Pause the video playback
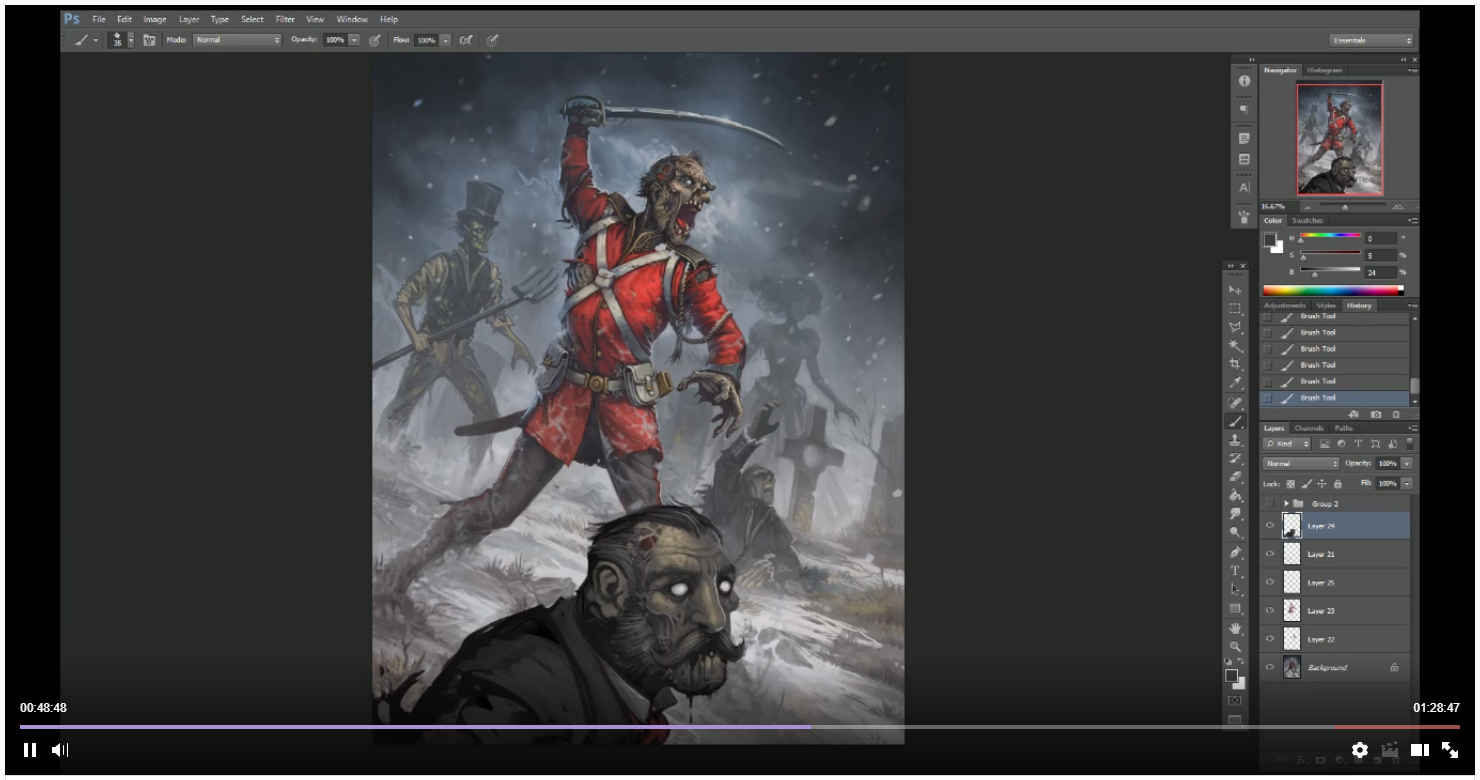Screen dimensions: 1480x780 [30, 750]
